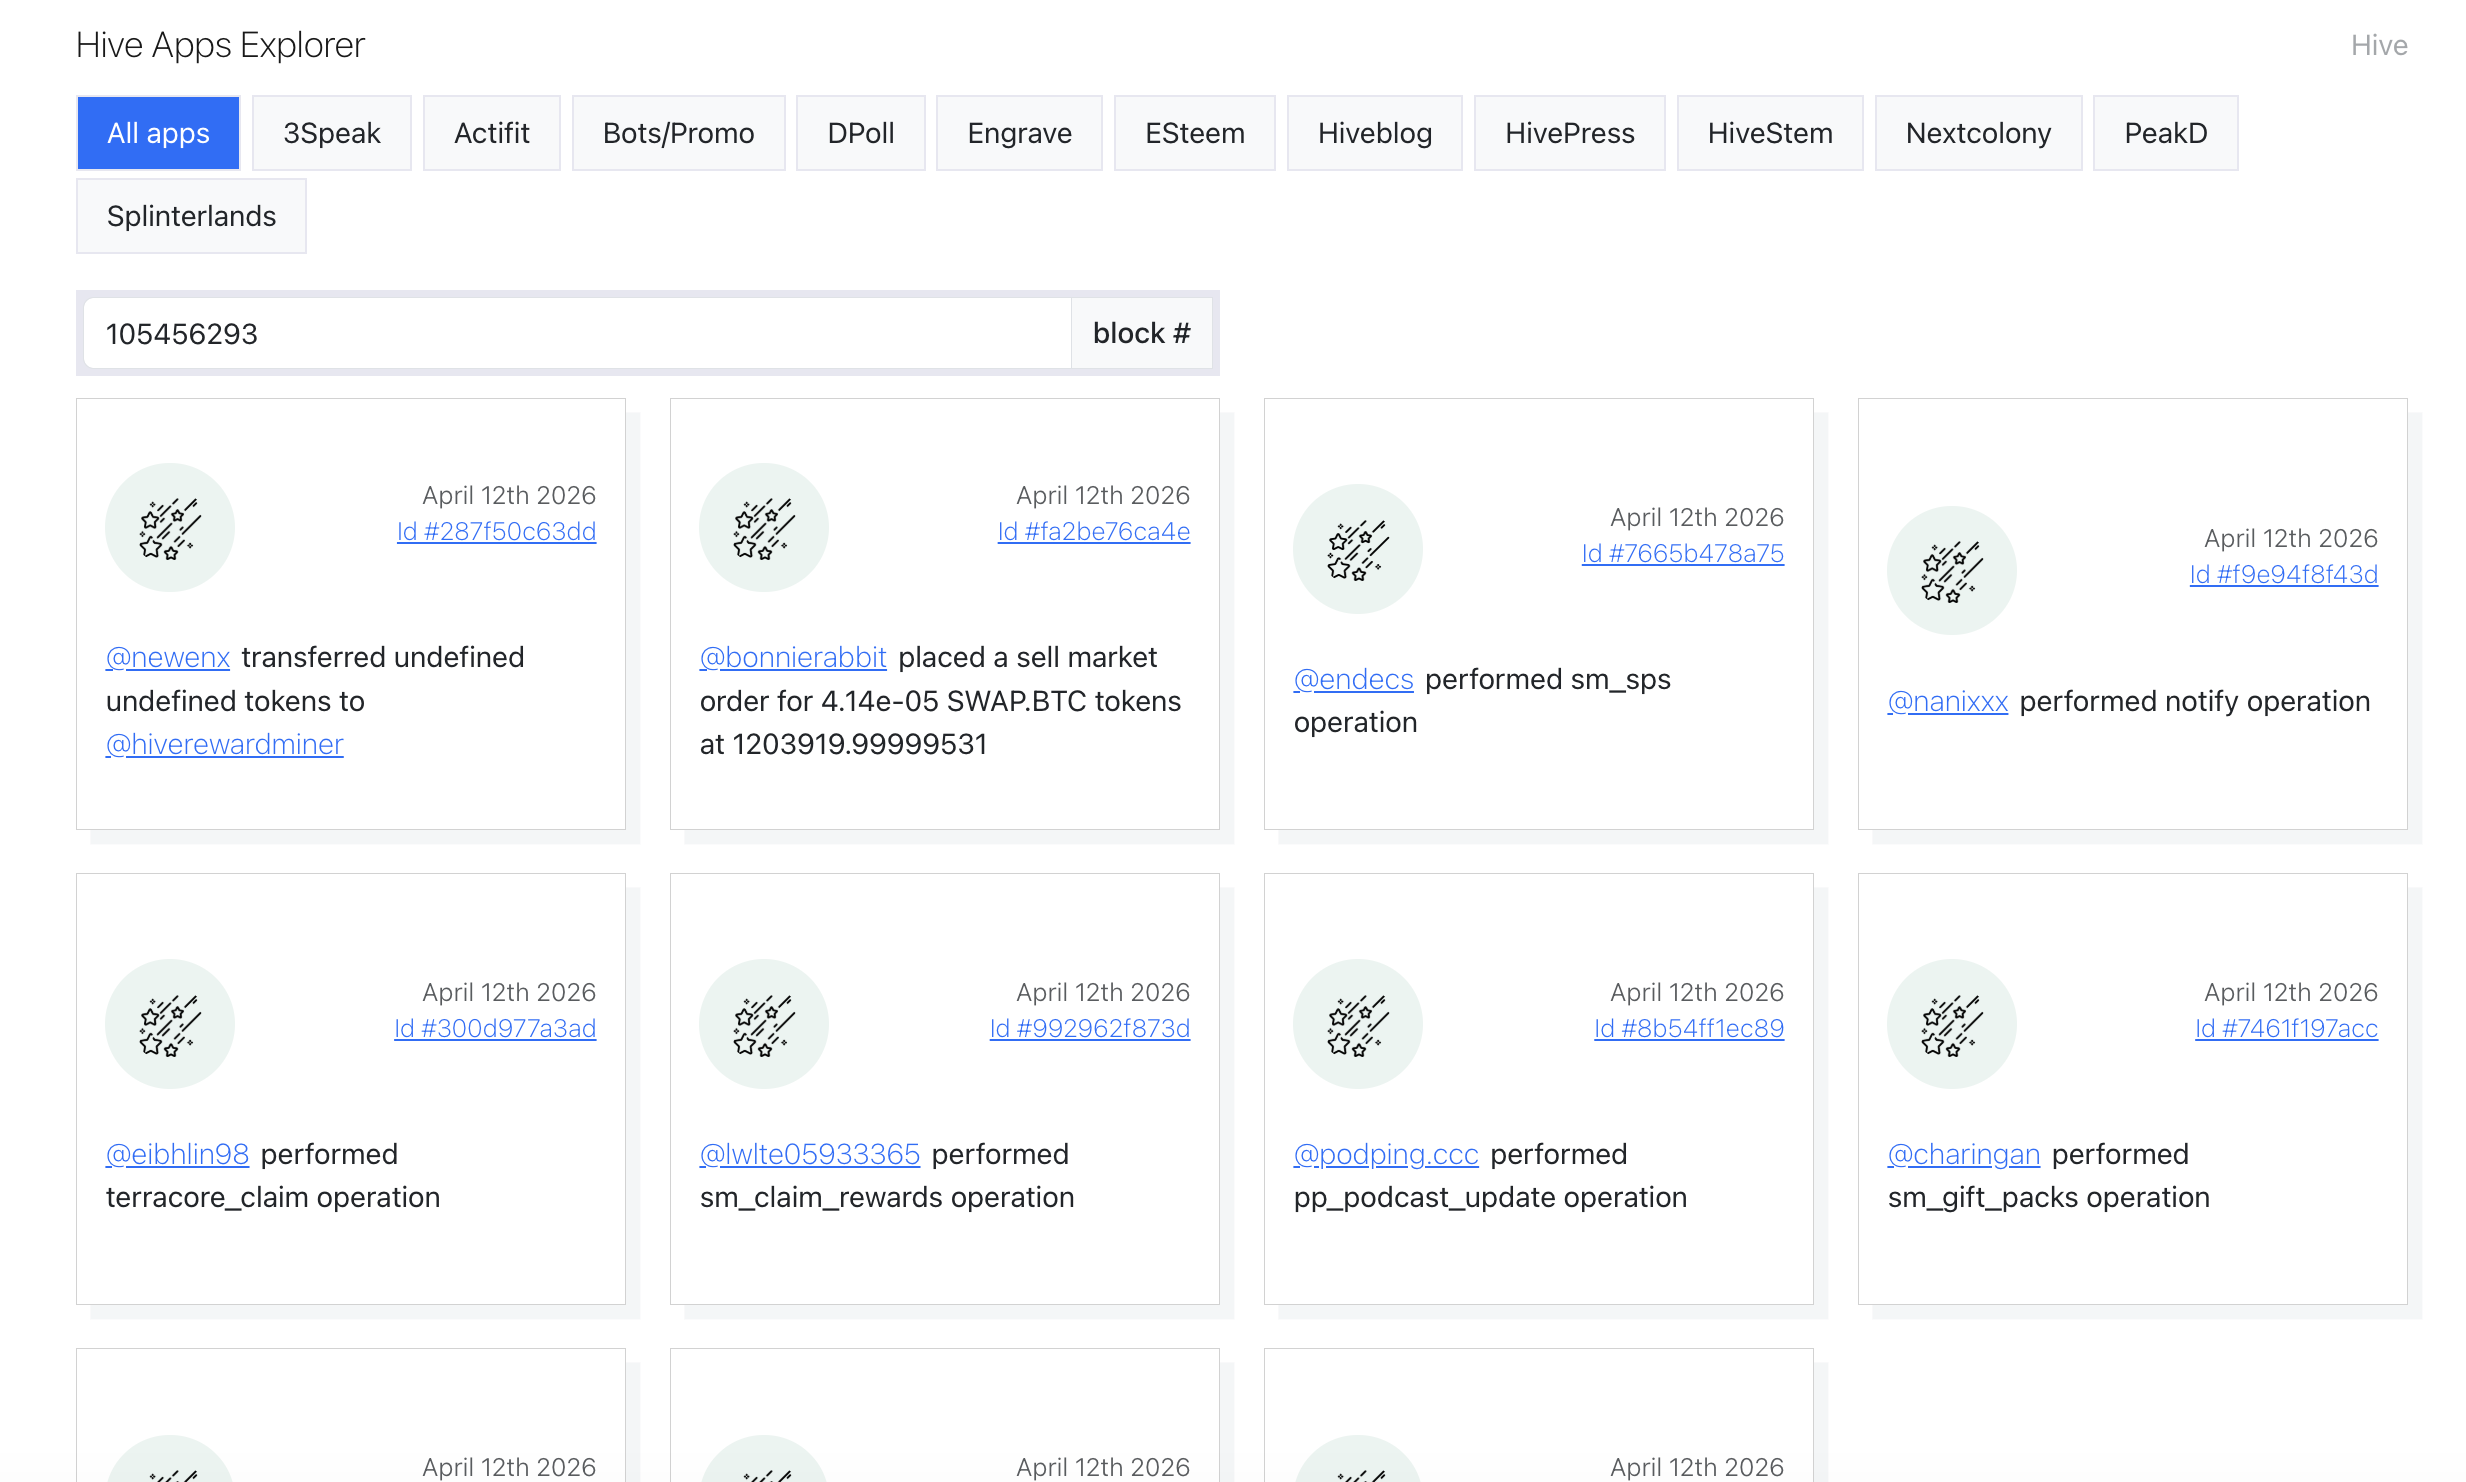This screenshot has height=1482, width=2466.
Task: Open transaction Id #992962f873d
Action: [x=1090, y=1028]
